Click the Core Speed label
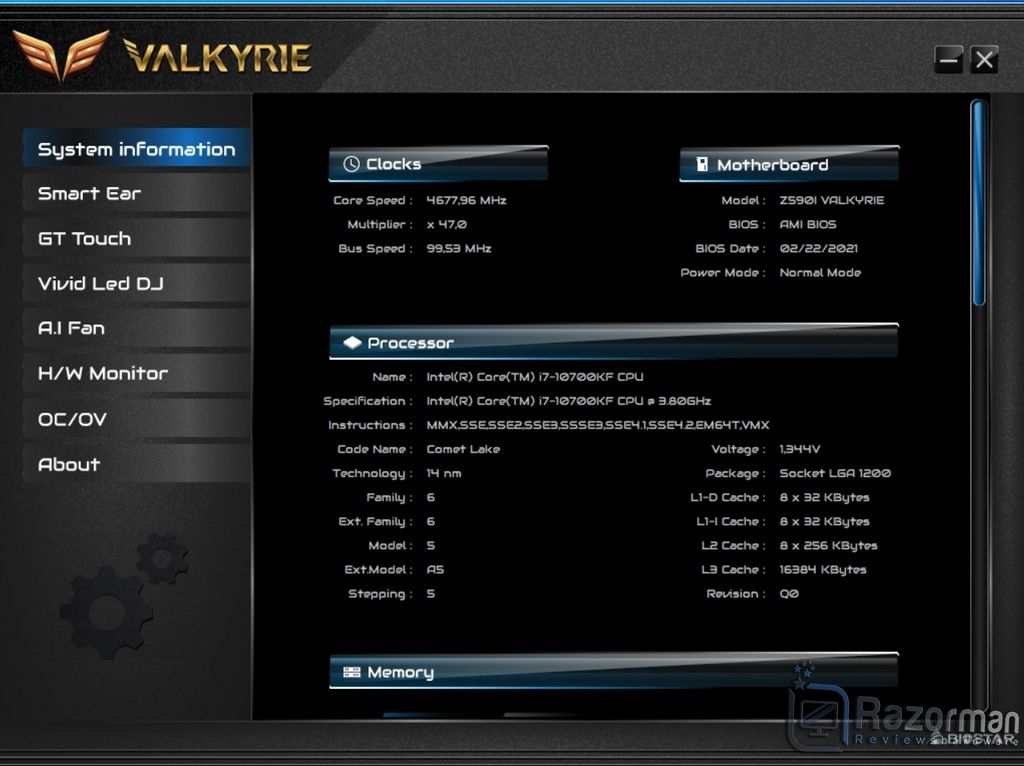1024x766 pixels. (373, 200)
